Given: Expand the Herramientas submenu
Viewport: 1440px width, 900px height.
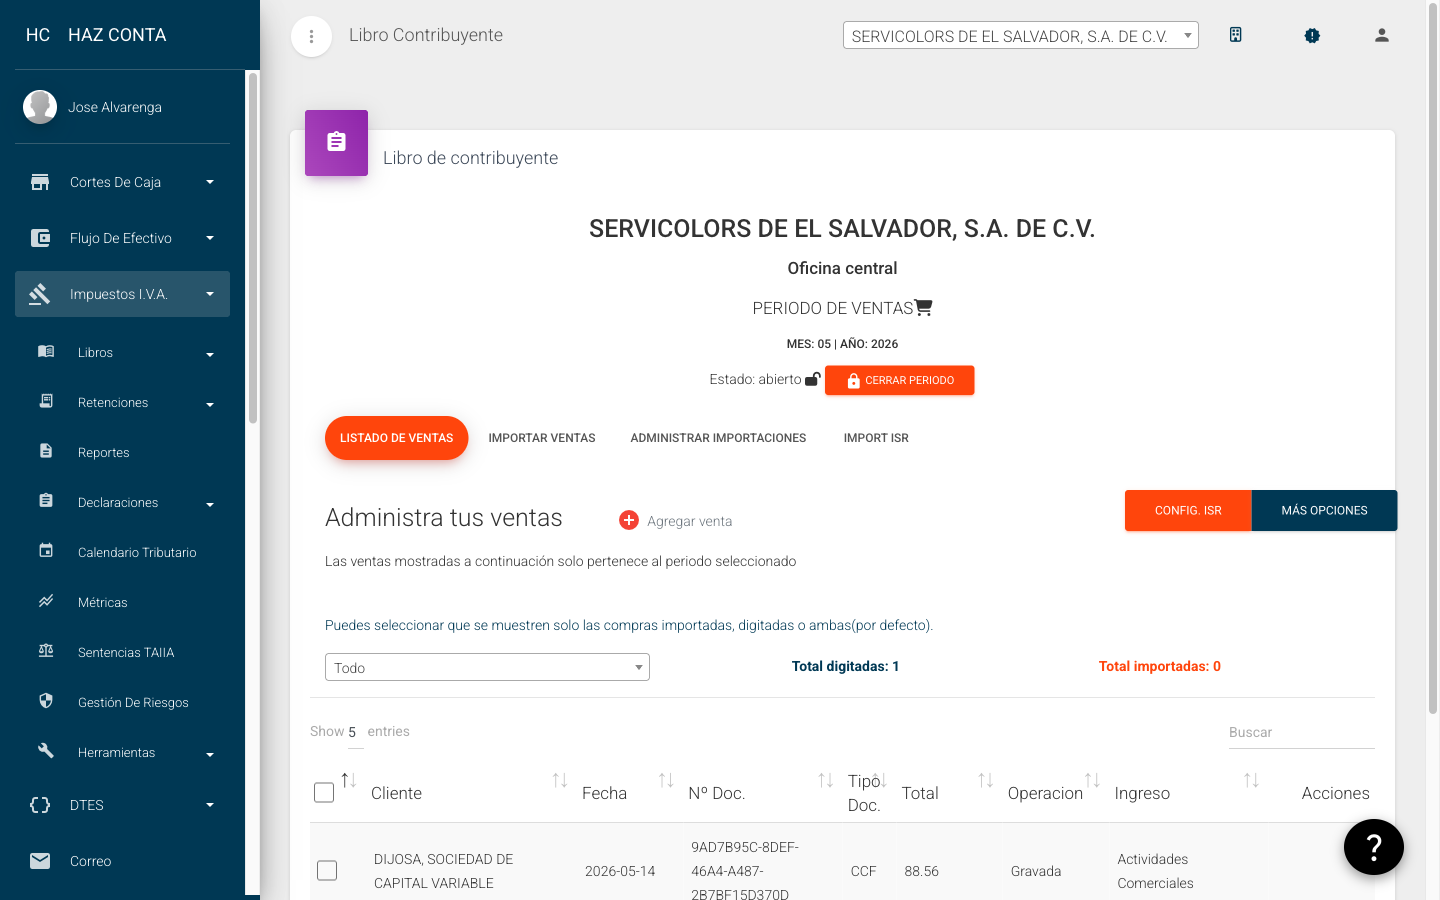Looking at the screenshot, I should 210,754.
